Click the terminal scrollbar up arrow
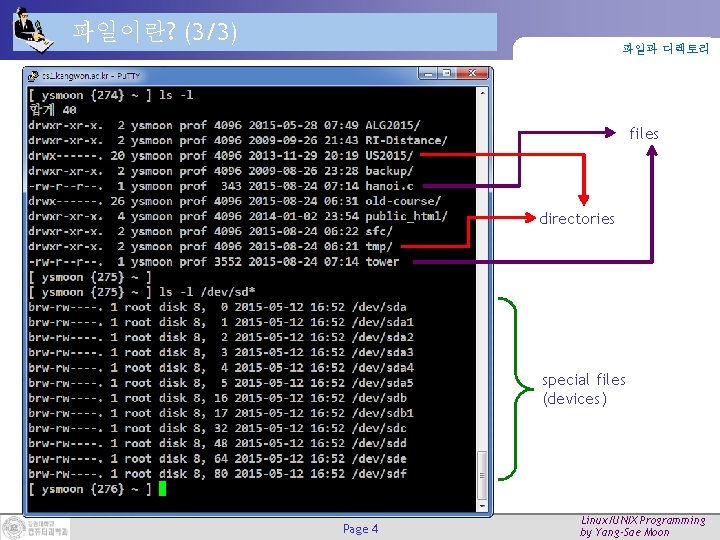Screen dimensions: 720x540 coord(482,93)
